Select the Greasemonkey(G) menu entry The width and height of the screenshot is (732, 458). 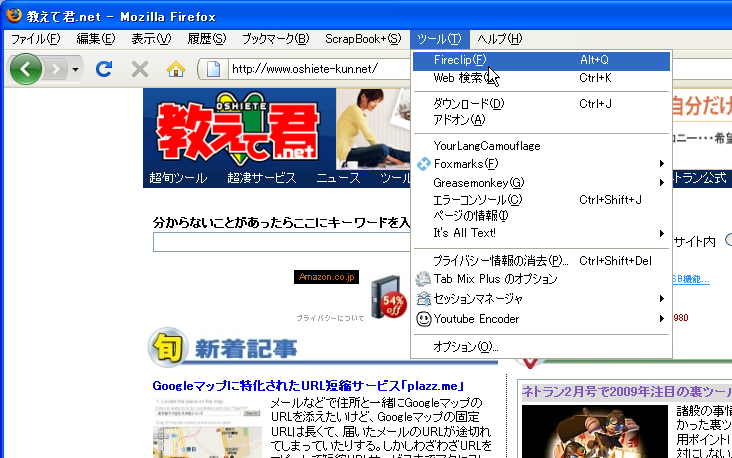point(542,183)
